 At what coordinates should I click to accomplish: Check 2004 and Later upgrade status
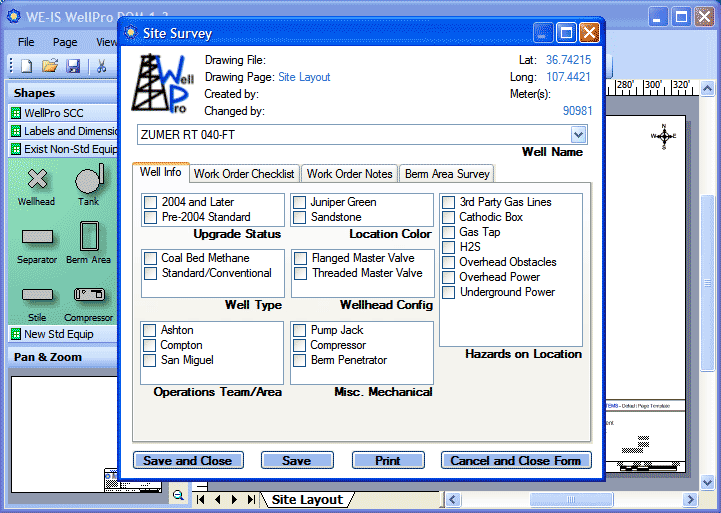point(150,202)
